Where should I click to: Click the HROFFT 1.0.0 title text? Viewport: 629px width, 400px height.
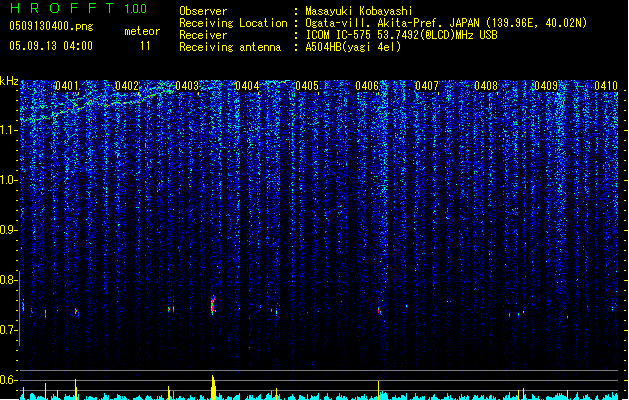click(x=78, y=8)
